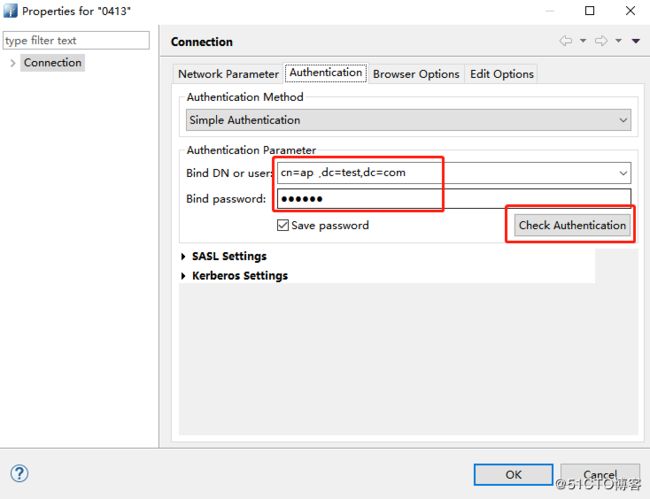Click the Properties window title icon
The height and width of the screenshot is (499, 650).
pyautogui.click(x=10, y=10)
